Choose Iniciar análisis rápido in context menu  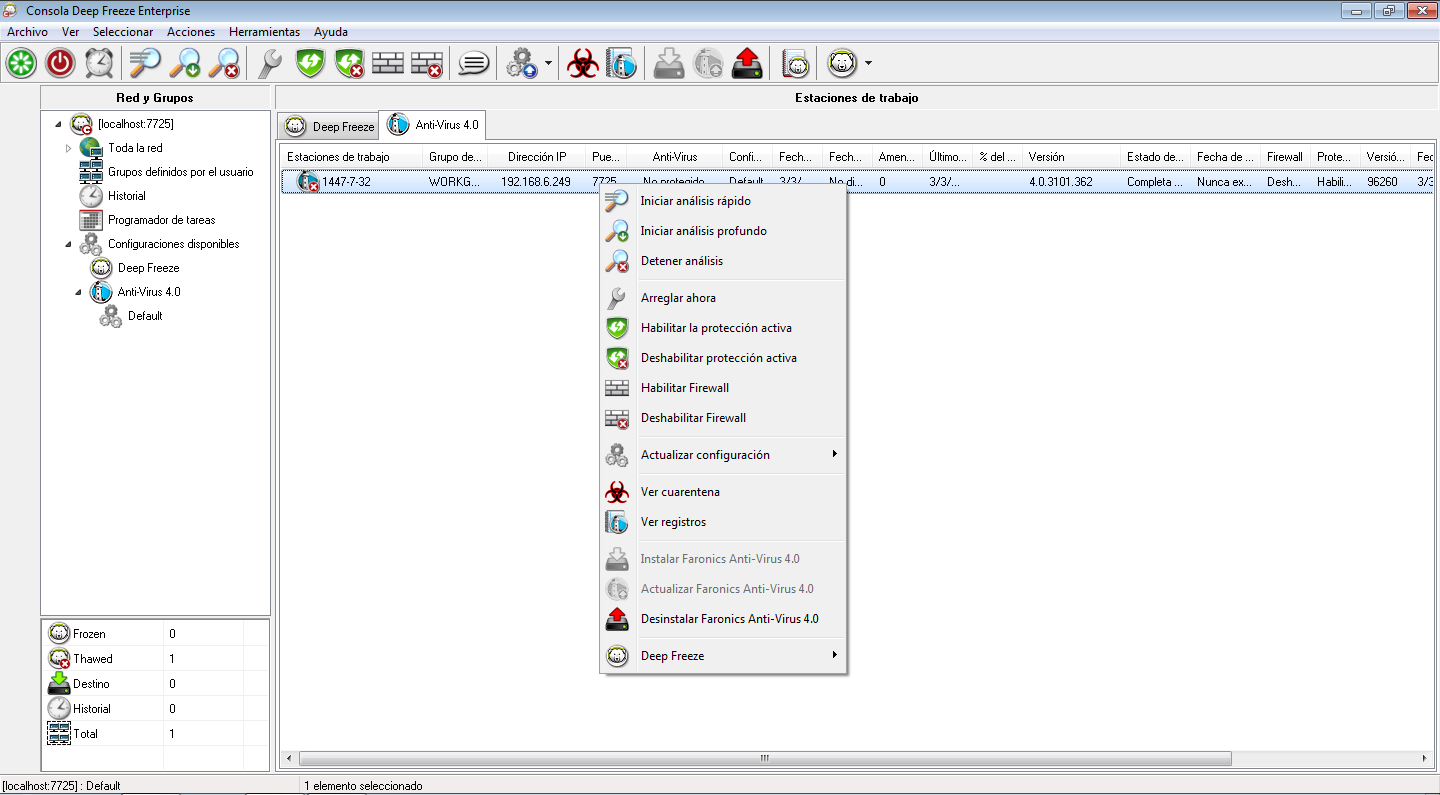tap(723, 201)
